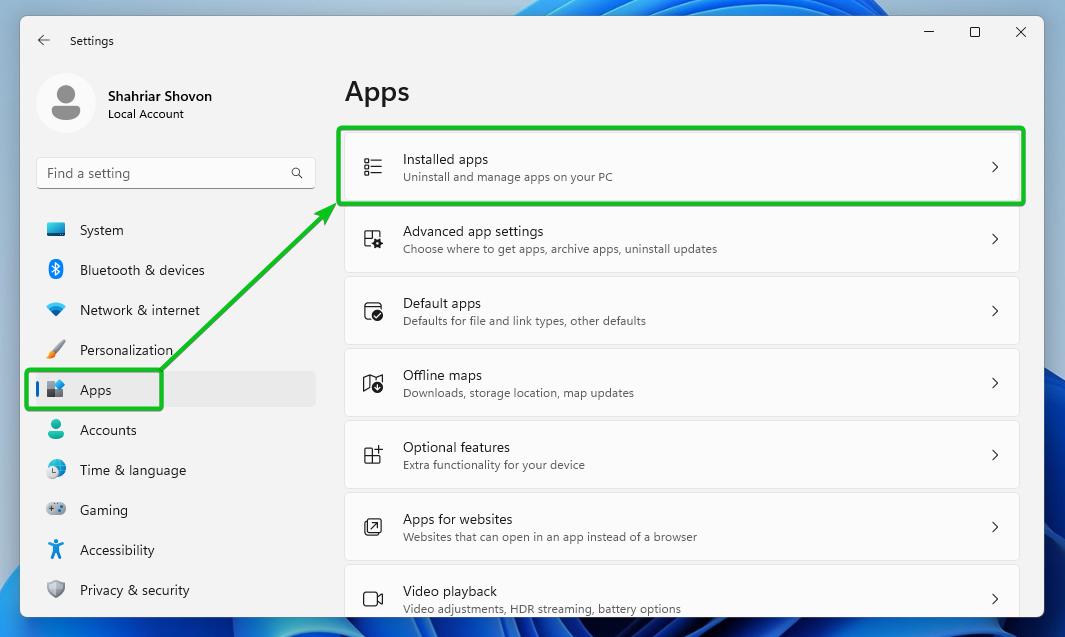
Task: Select the Accessibility person icon
Action: pos(56,549)
